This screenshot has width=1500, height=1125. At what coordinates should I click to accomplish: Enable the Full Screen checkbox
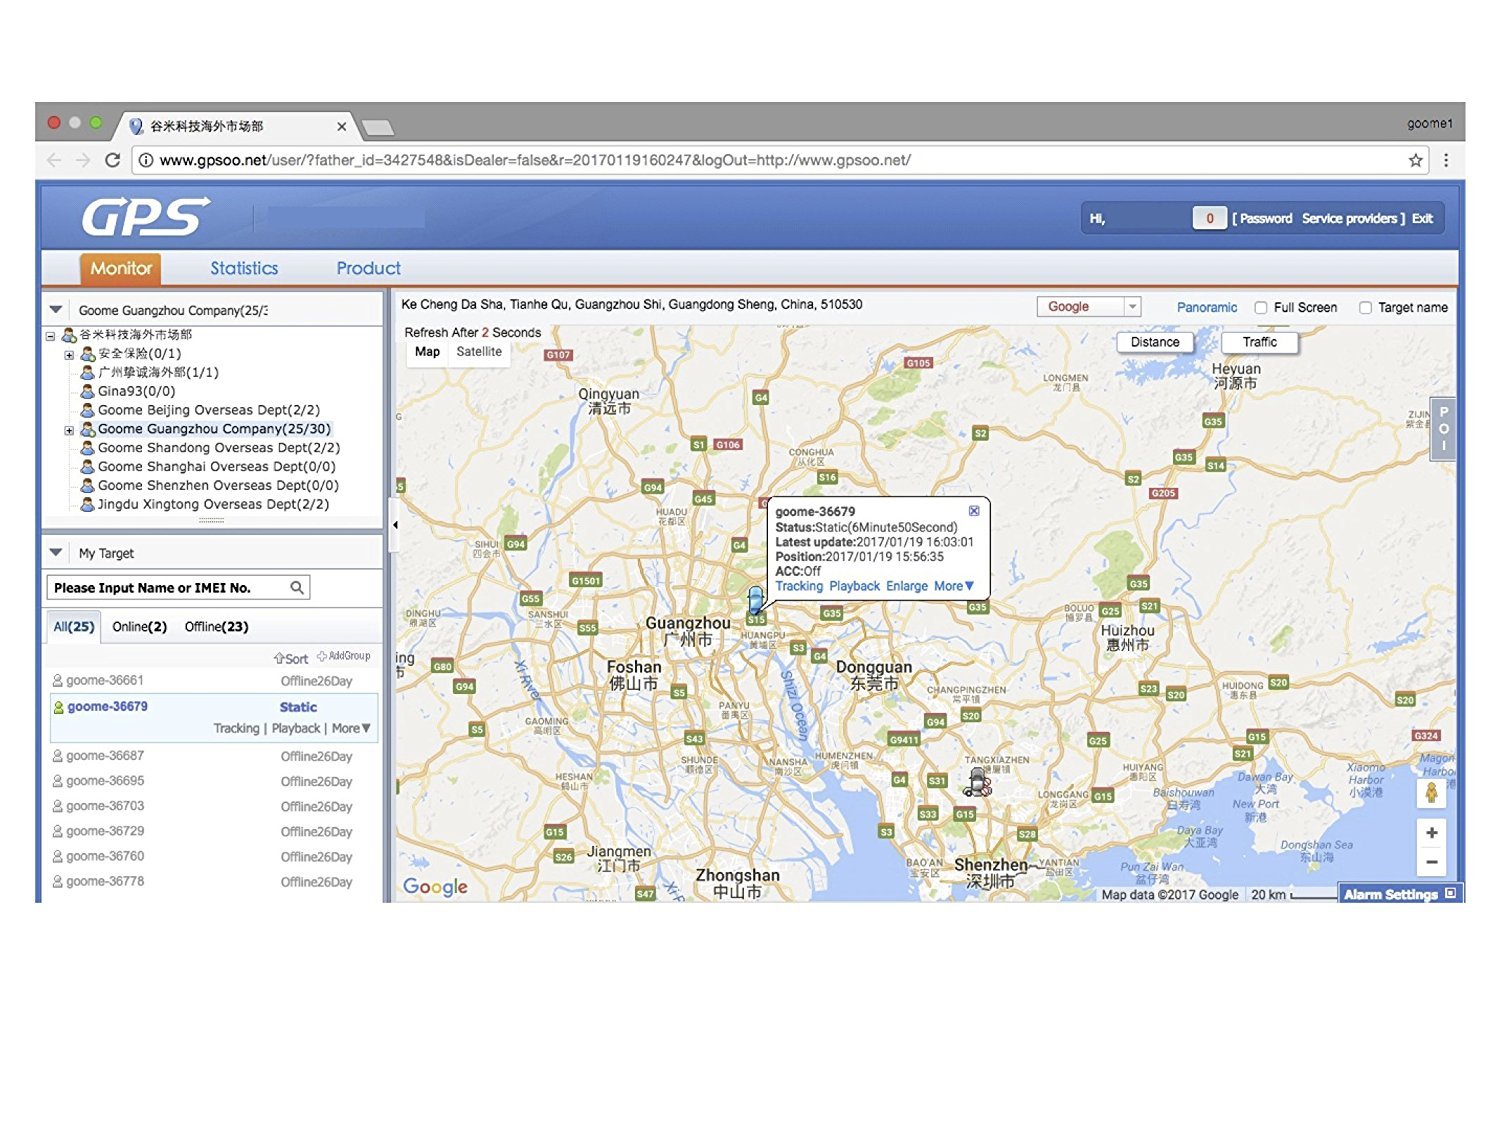1261,308
